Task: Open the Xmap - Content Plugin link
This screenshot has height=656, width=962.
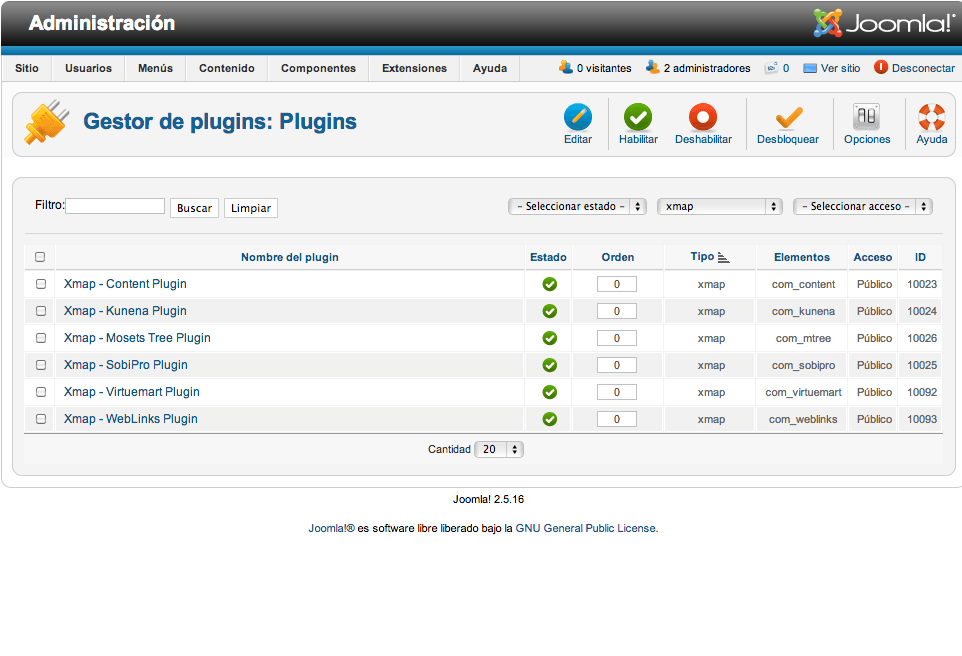Action: click(x=125, y=284)
